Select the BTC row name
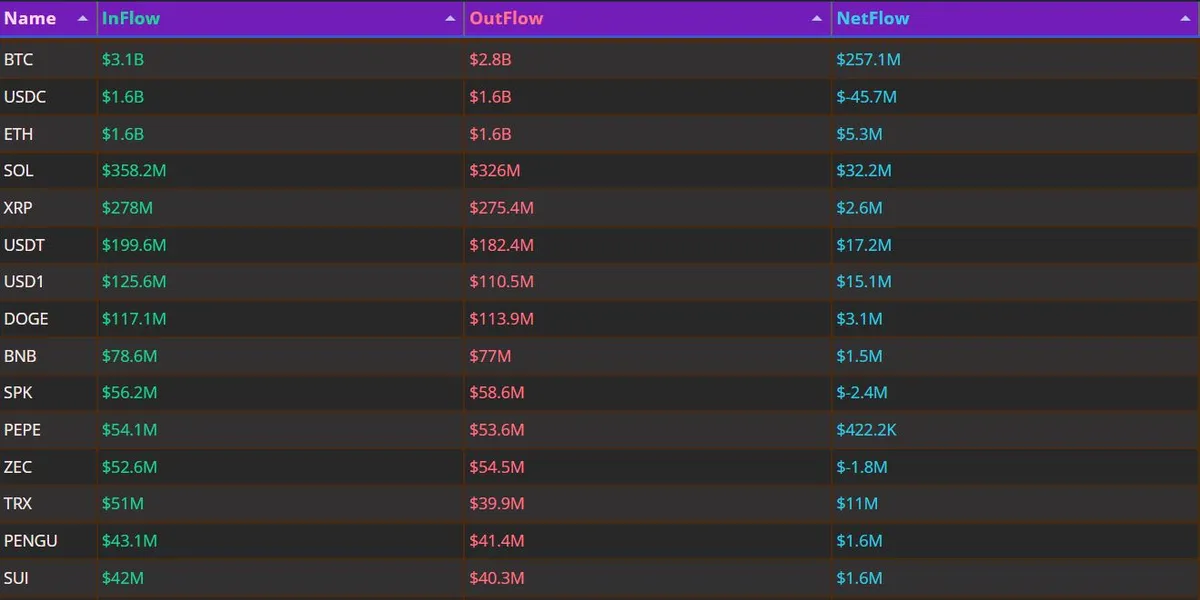 (19, 60)
